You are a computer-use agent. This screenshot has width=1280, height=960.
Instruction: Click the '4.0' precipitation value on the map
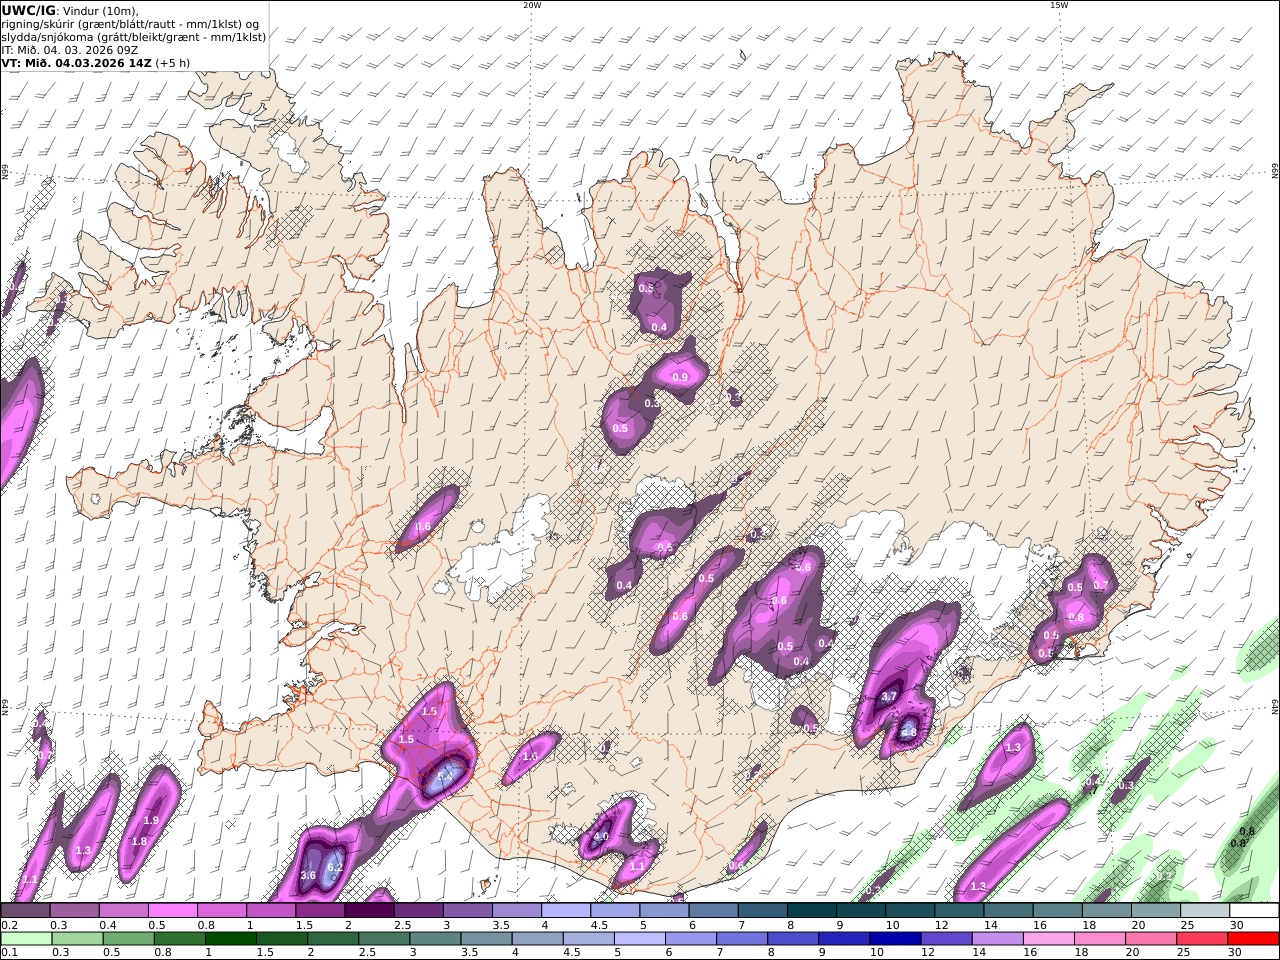click(x=601, y=836)
